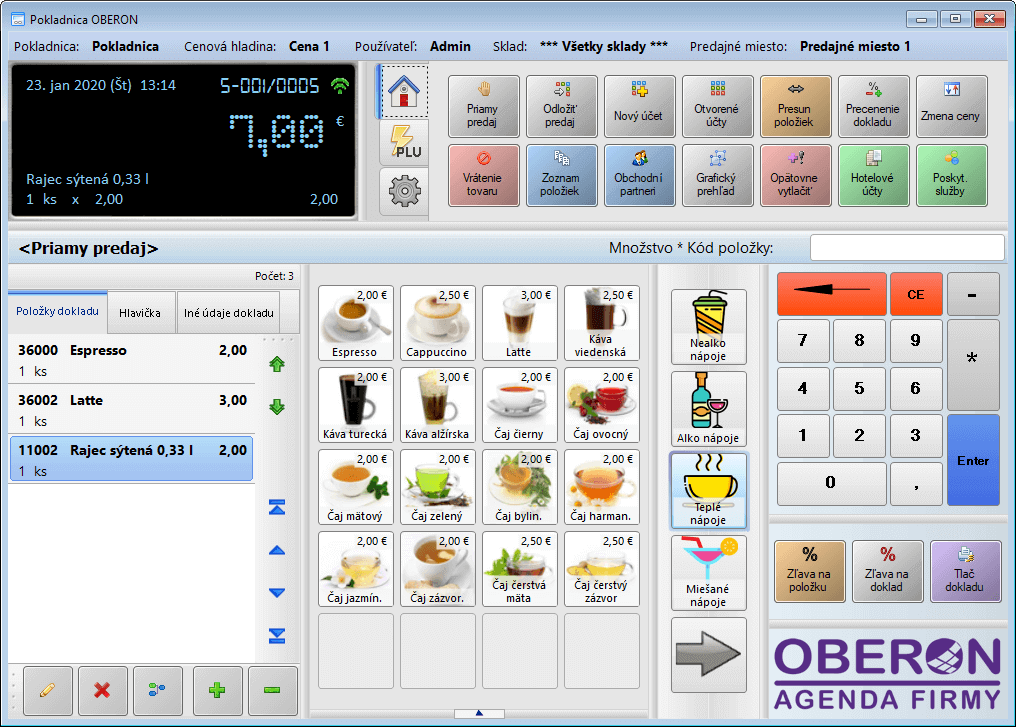Viewport: 1016px width, 727px height.
Task: Click the Priamy predaj button
Action: [483, 107]
